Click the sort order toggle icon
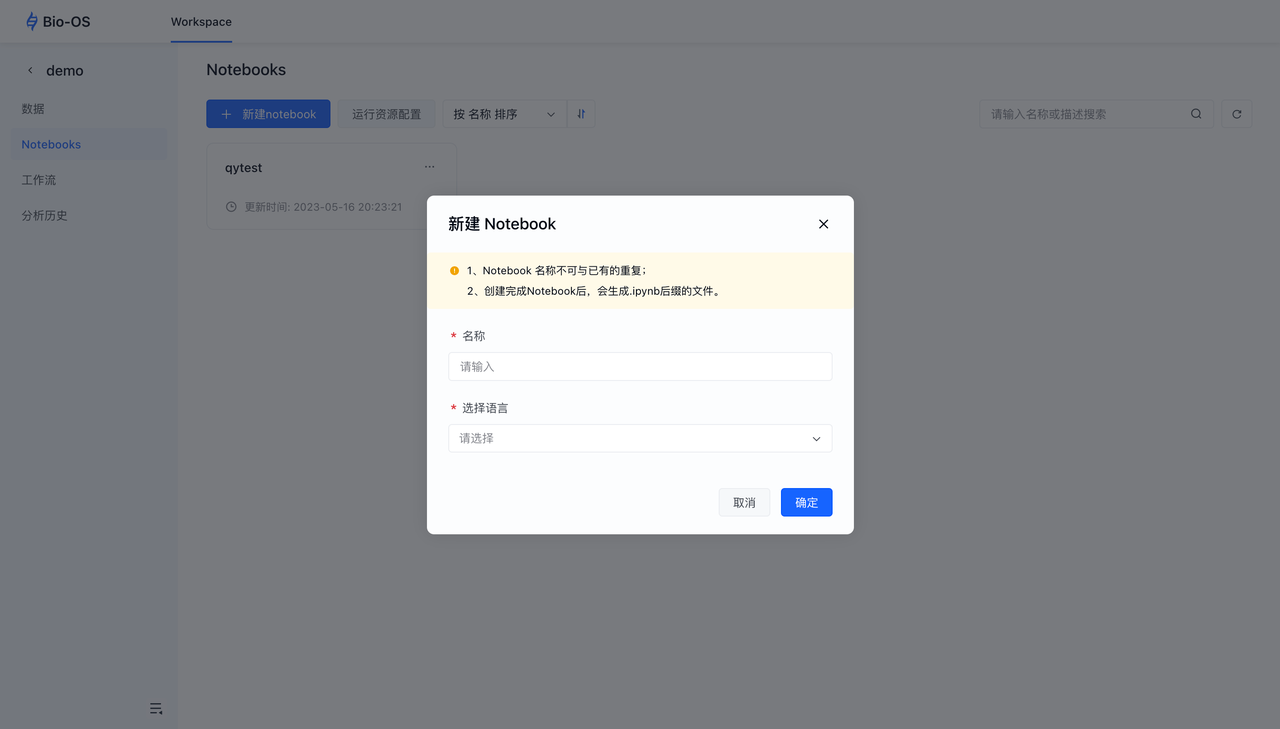This screenshot has width=1280, height=729. (x=581, y=114)
